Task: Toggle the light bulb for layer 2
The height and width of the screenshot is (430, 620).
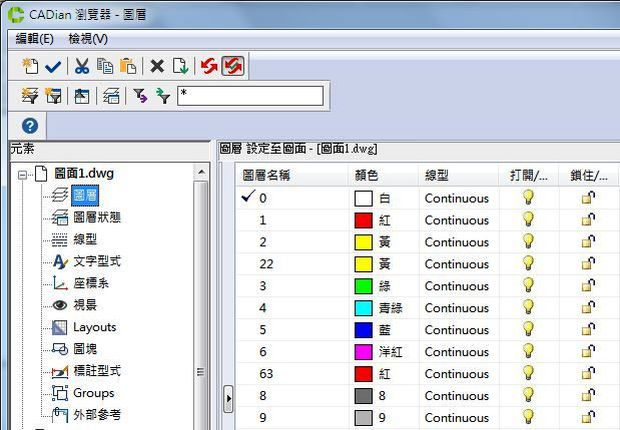Action: 528,241
